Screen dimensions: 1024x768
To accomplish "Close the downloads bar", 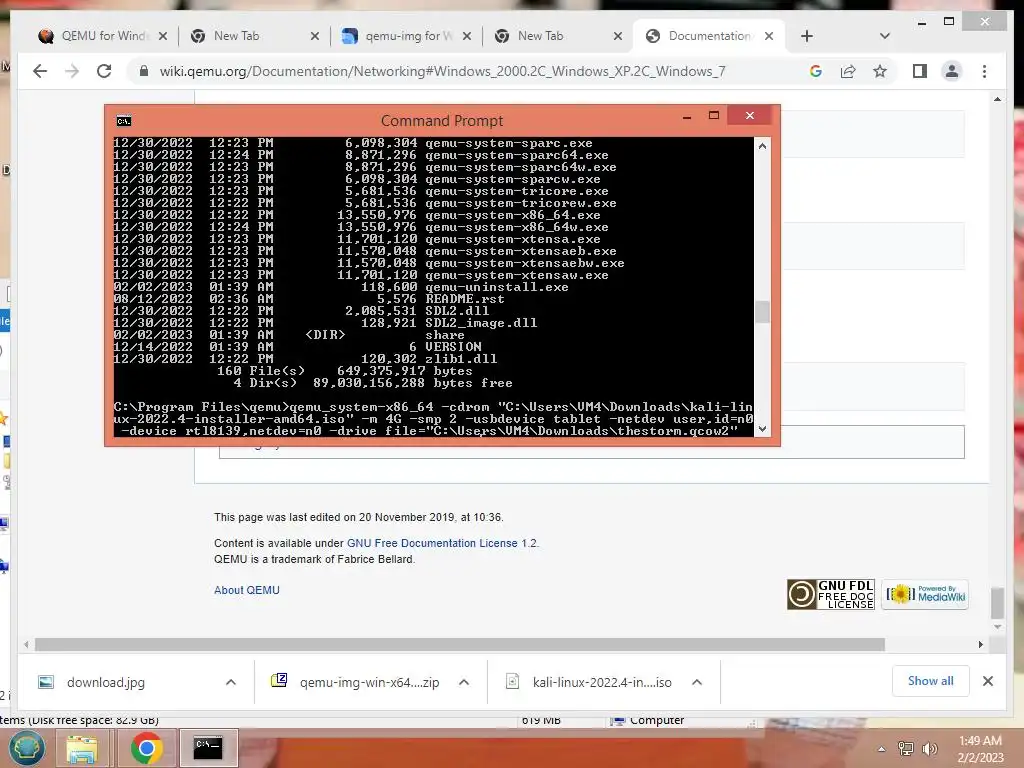I will [x=987, y=681].
